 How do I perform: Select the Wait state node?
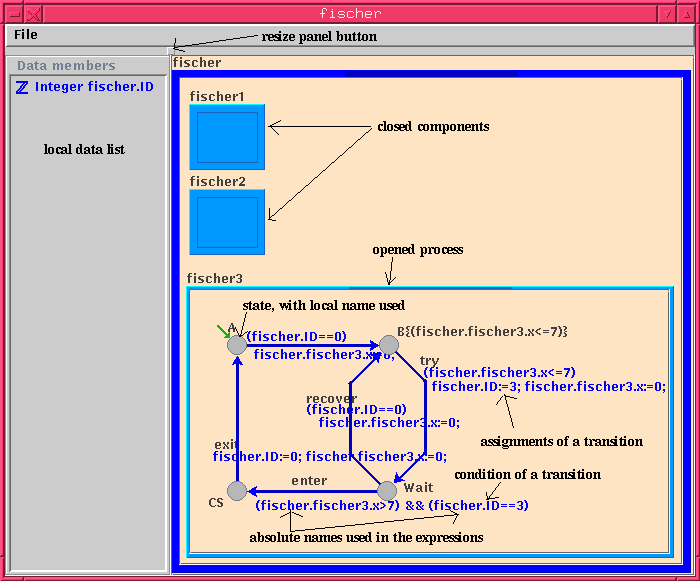tap(388, 491)
